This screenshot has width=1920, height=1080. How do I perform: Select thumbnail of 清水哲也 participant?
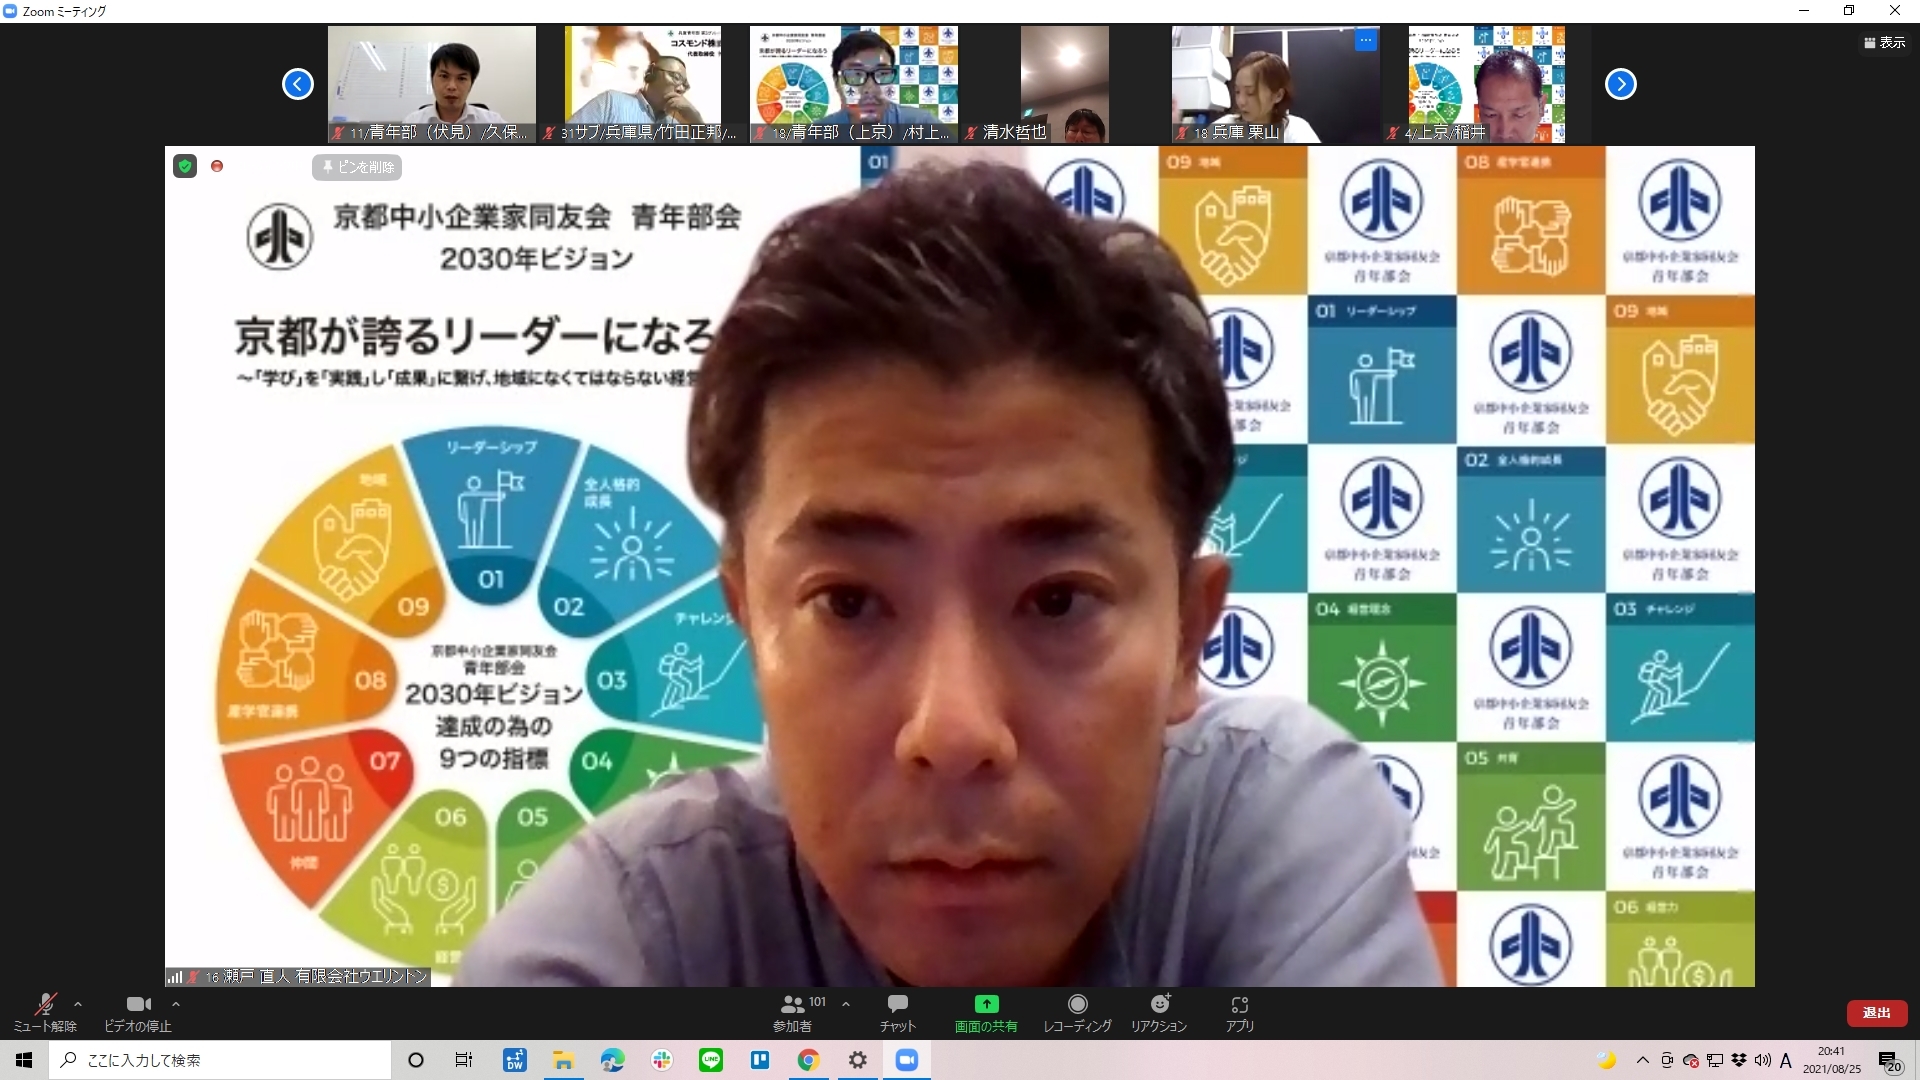click(x=1064, y=84)
